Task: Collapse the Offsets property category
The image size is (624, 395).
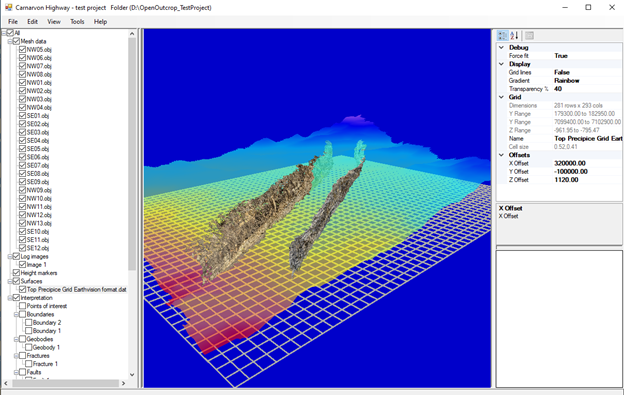Action: [501, 155]
